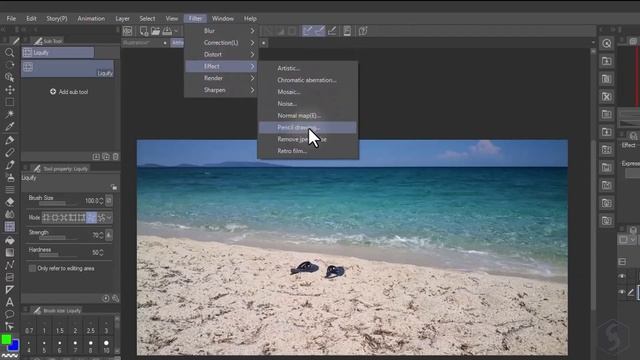640x360 pixels.
Task: Select the Zoom magnifier tool
Action: tap(9, 53)
